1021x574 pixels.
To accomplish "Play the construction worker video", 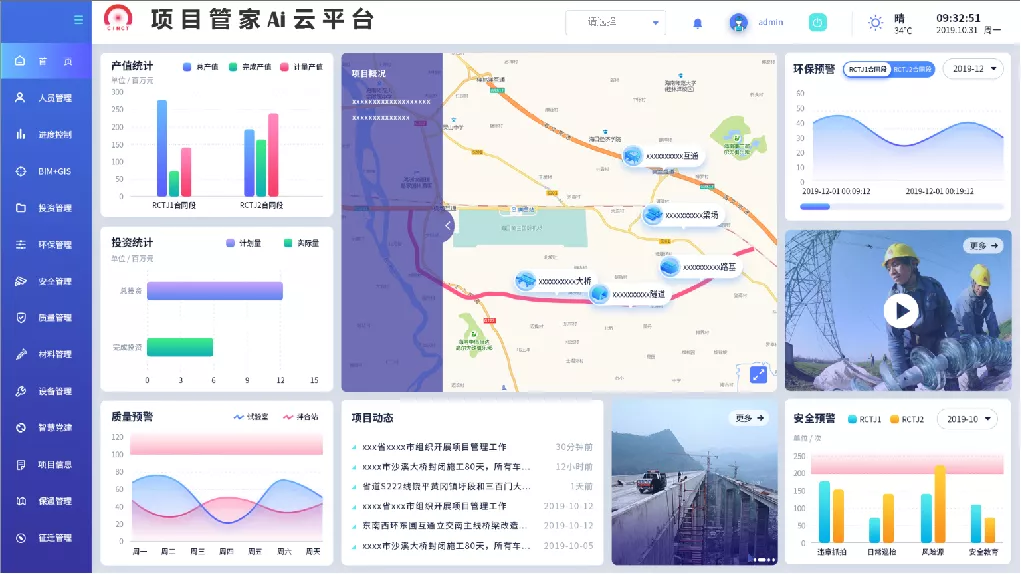I will click(x=900, y=311).
